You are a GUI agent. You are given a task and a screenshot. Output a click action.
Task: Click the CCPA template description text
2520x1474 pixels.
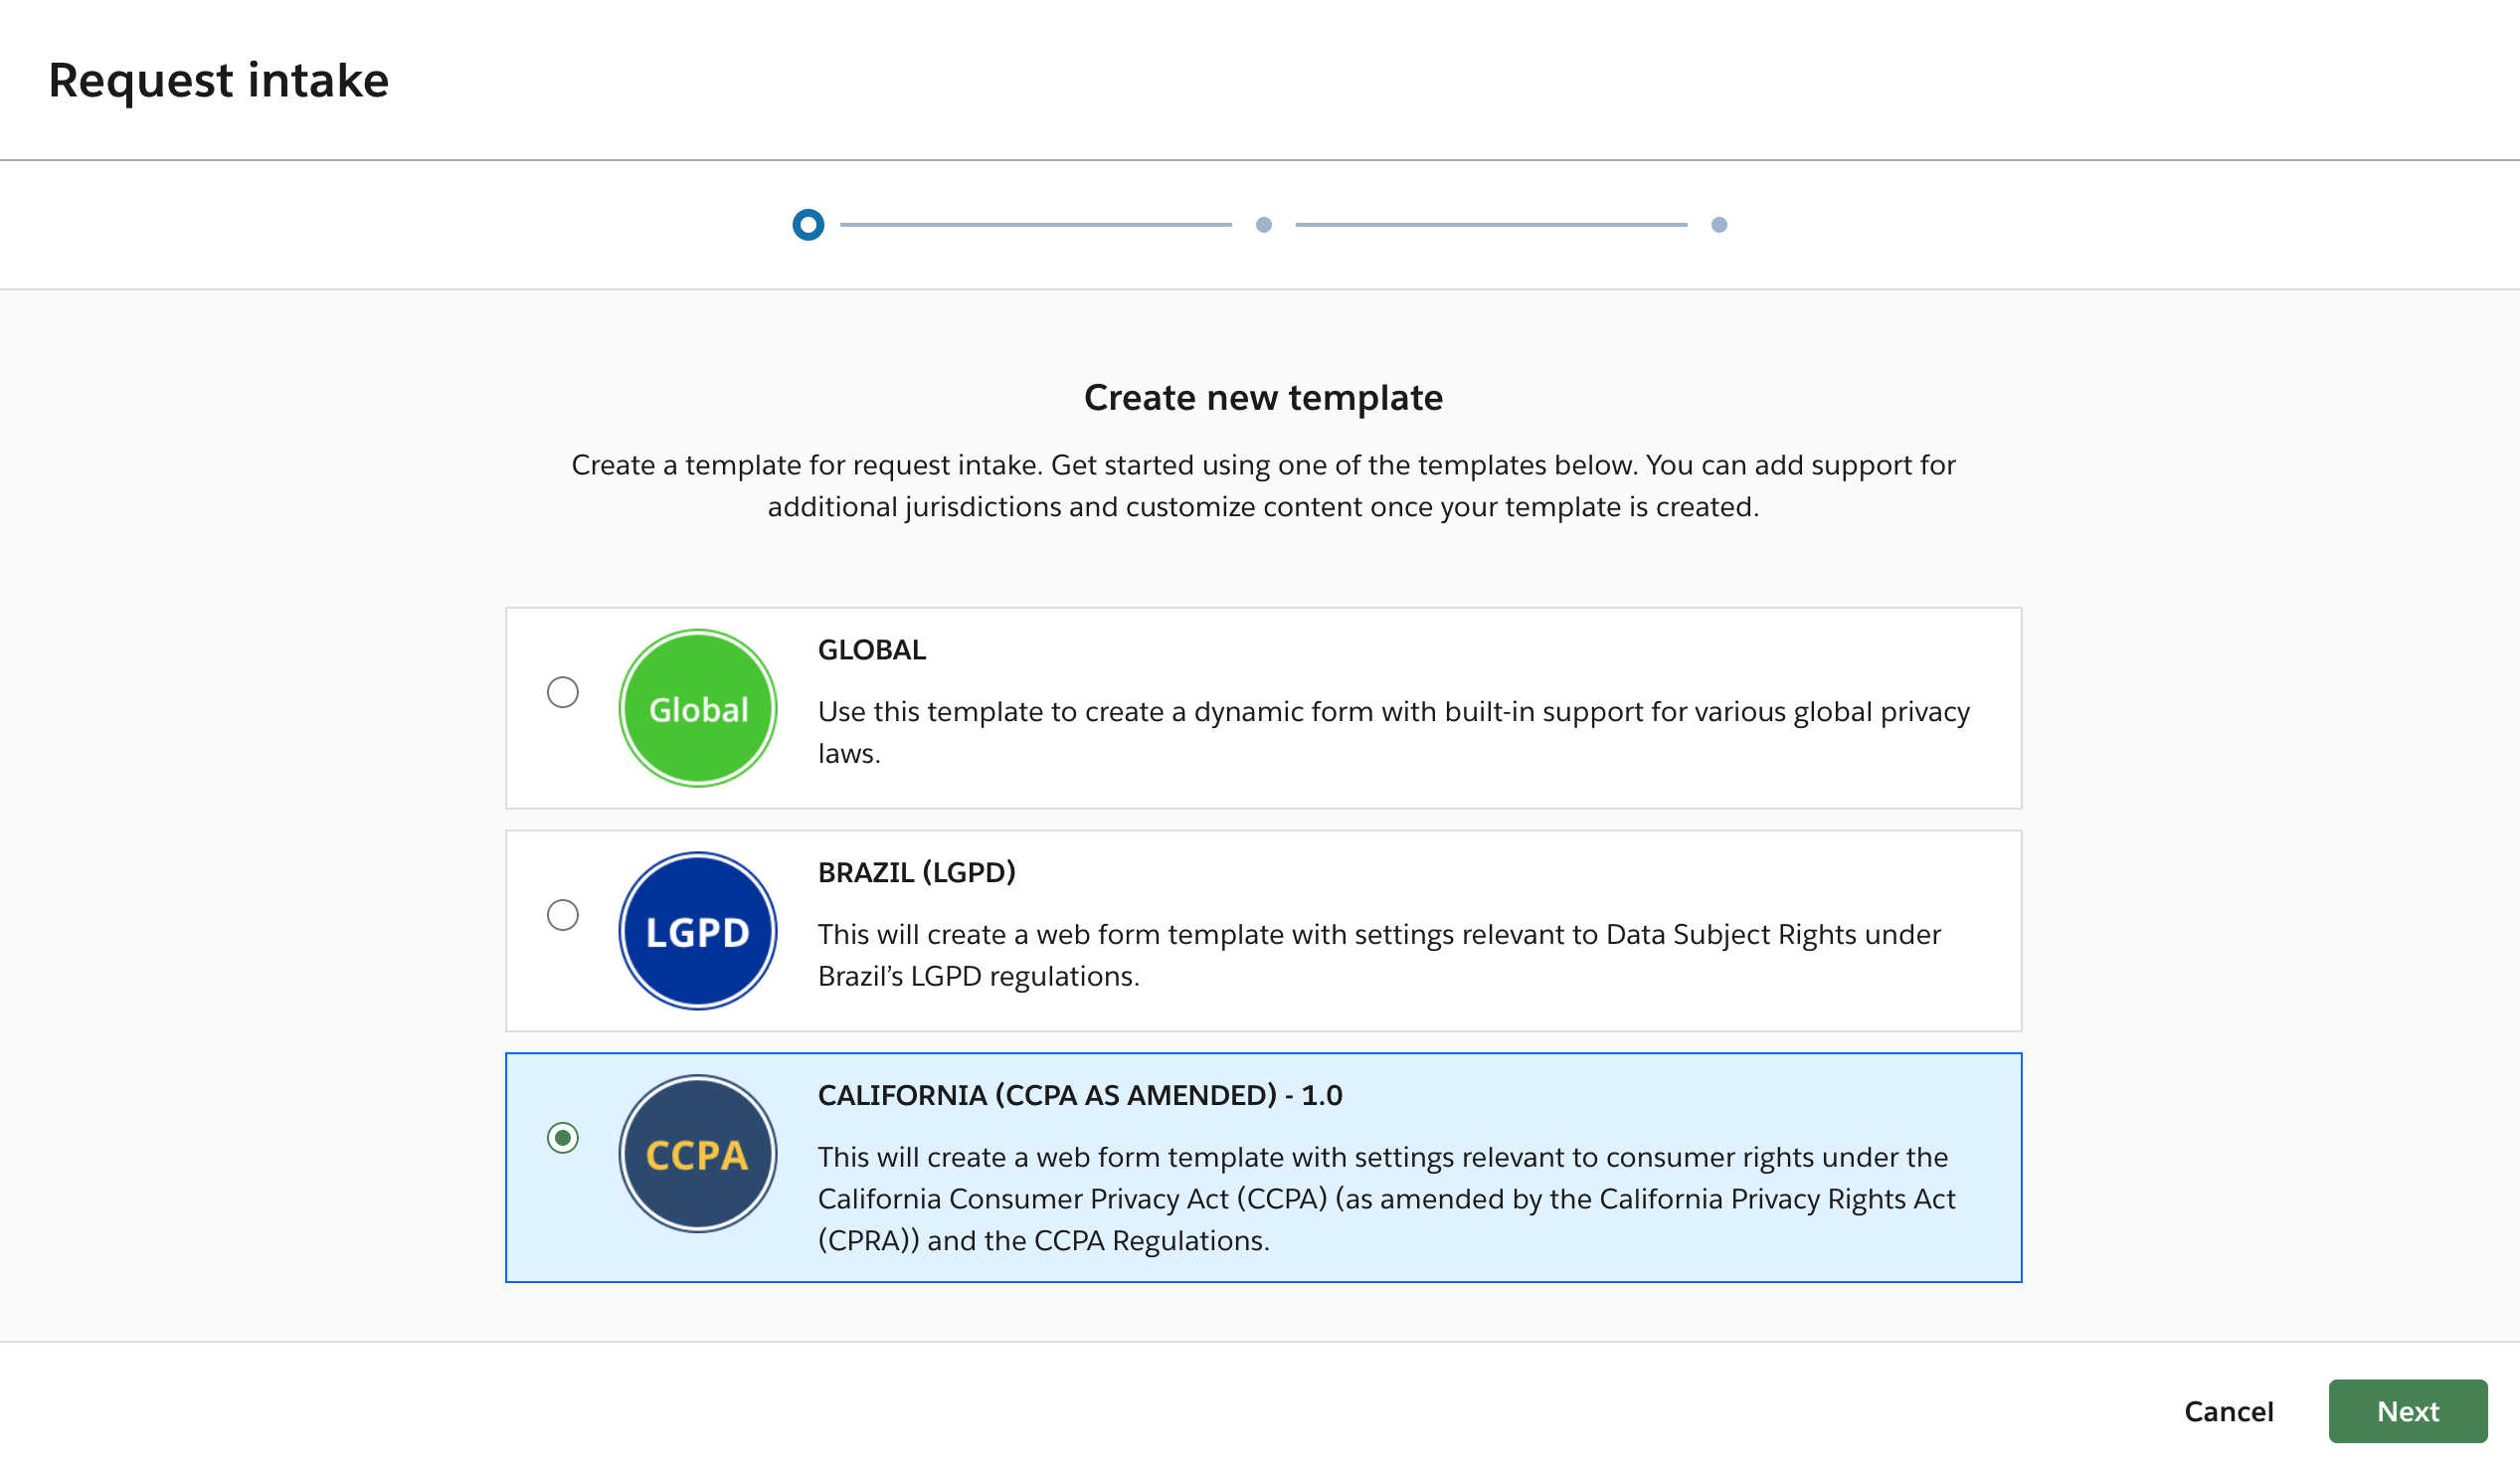coord(1385,1198)
